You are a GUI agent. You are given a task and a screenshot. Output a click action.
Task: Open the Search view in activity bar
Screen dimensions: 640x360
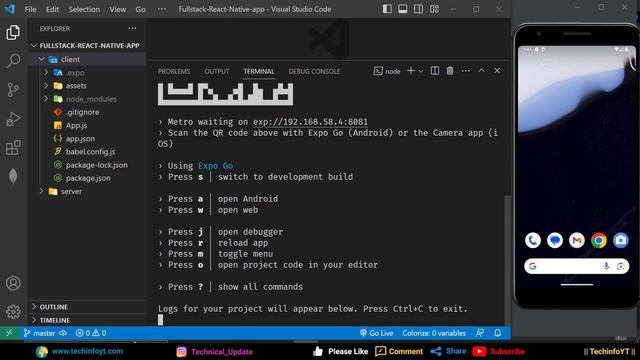[x=13, y=61]
